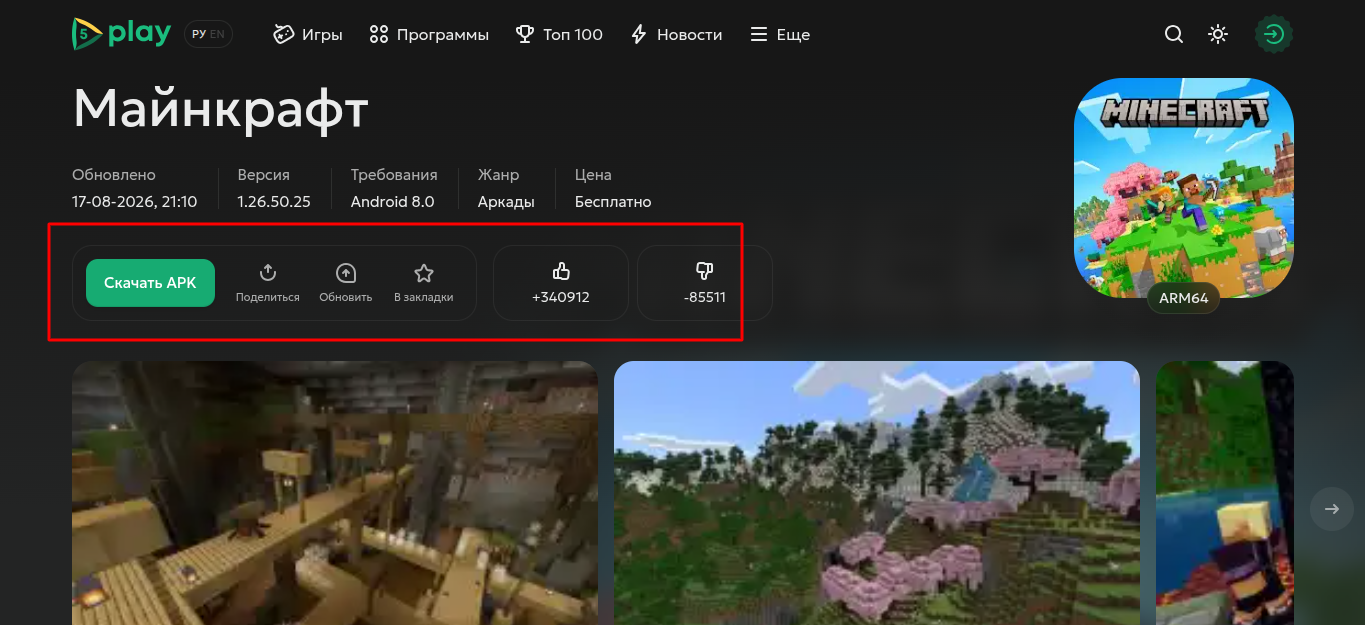Click Скачать APK button
This screenshot has height=625, width=1365.
point(150,283)
